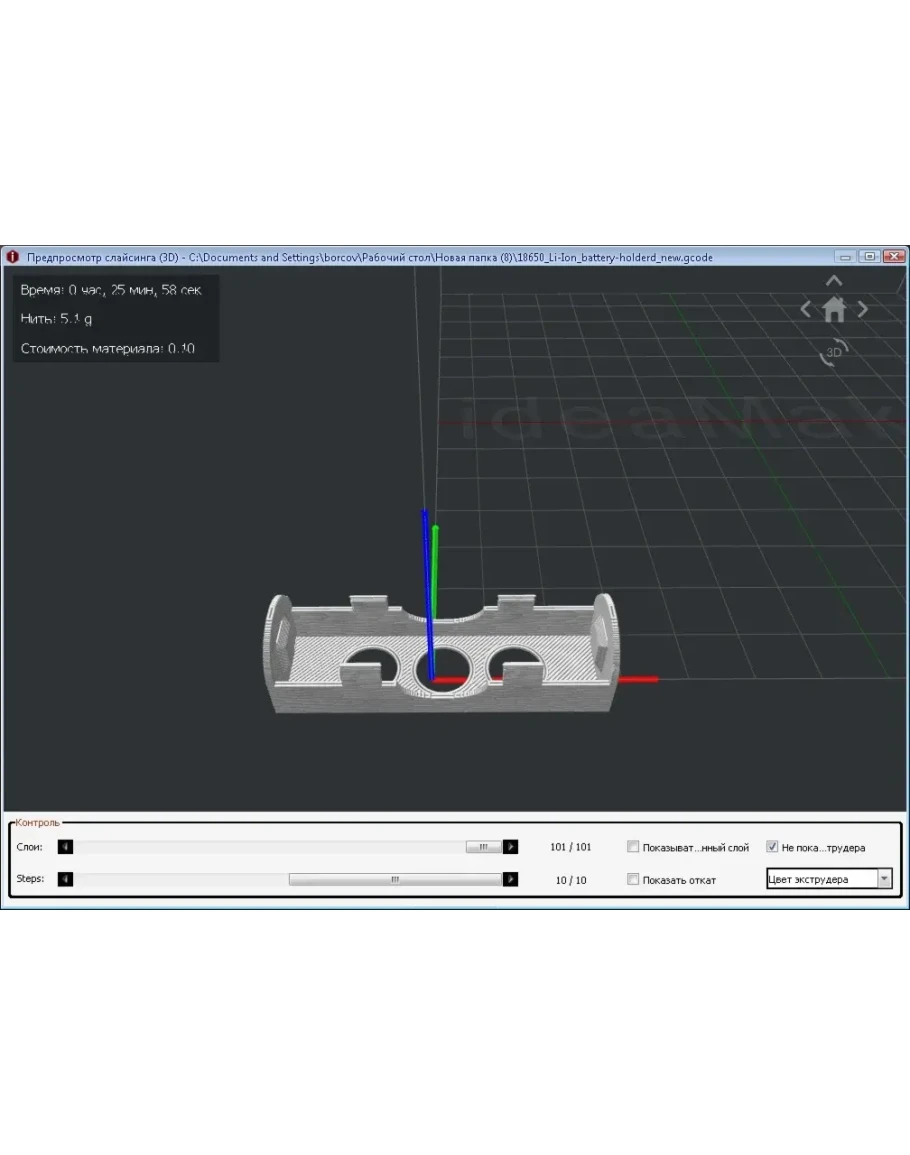Open the Цвет экструдера dropdown
The height and width of the screenshot is (1155, 910).
coord(883,879)
